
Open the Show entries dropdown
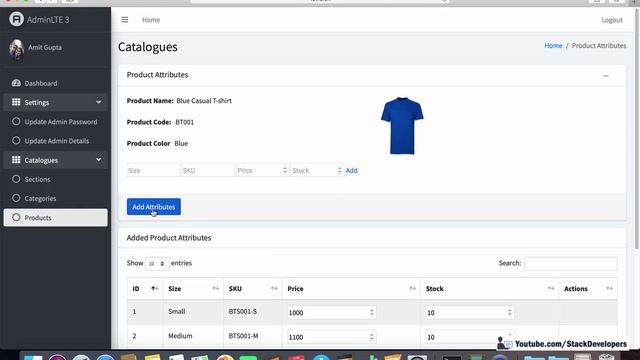click(157, 264)
